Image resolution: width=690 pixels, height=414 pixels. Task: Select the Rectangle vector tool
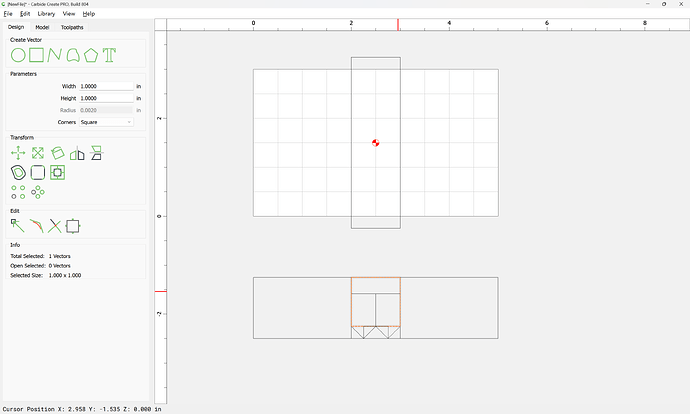point(36,55)
